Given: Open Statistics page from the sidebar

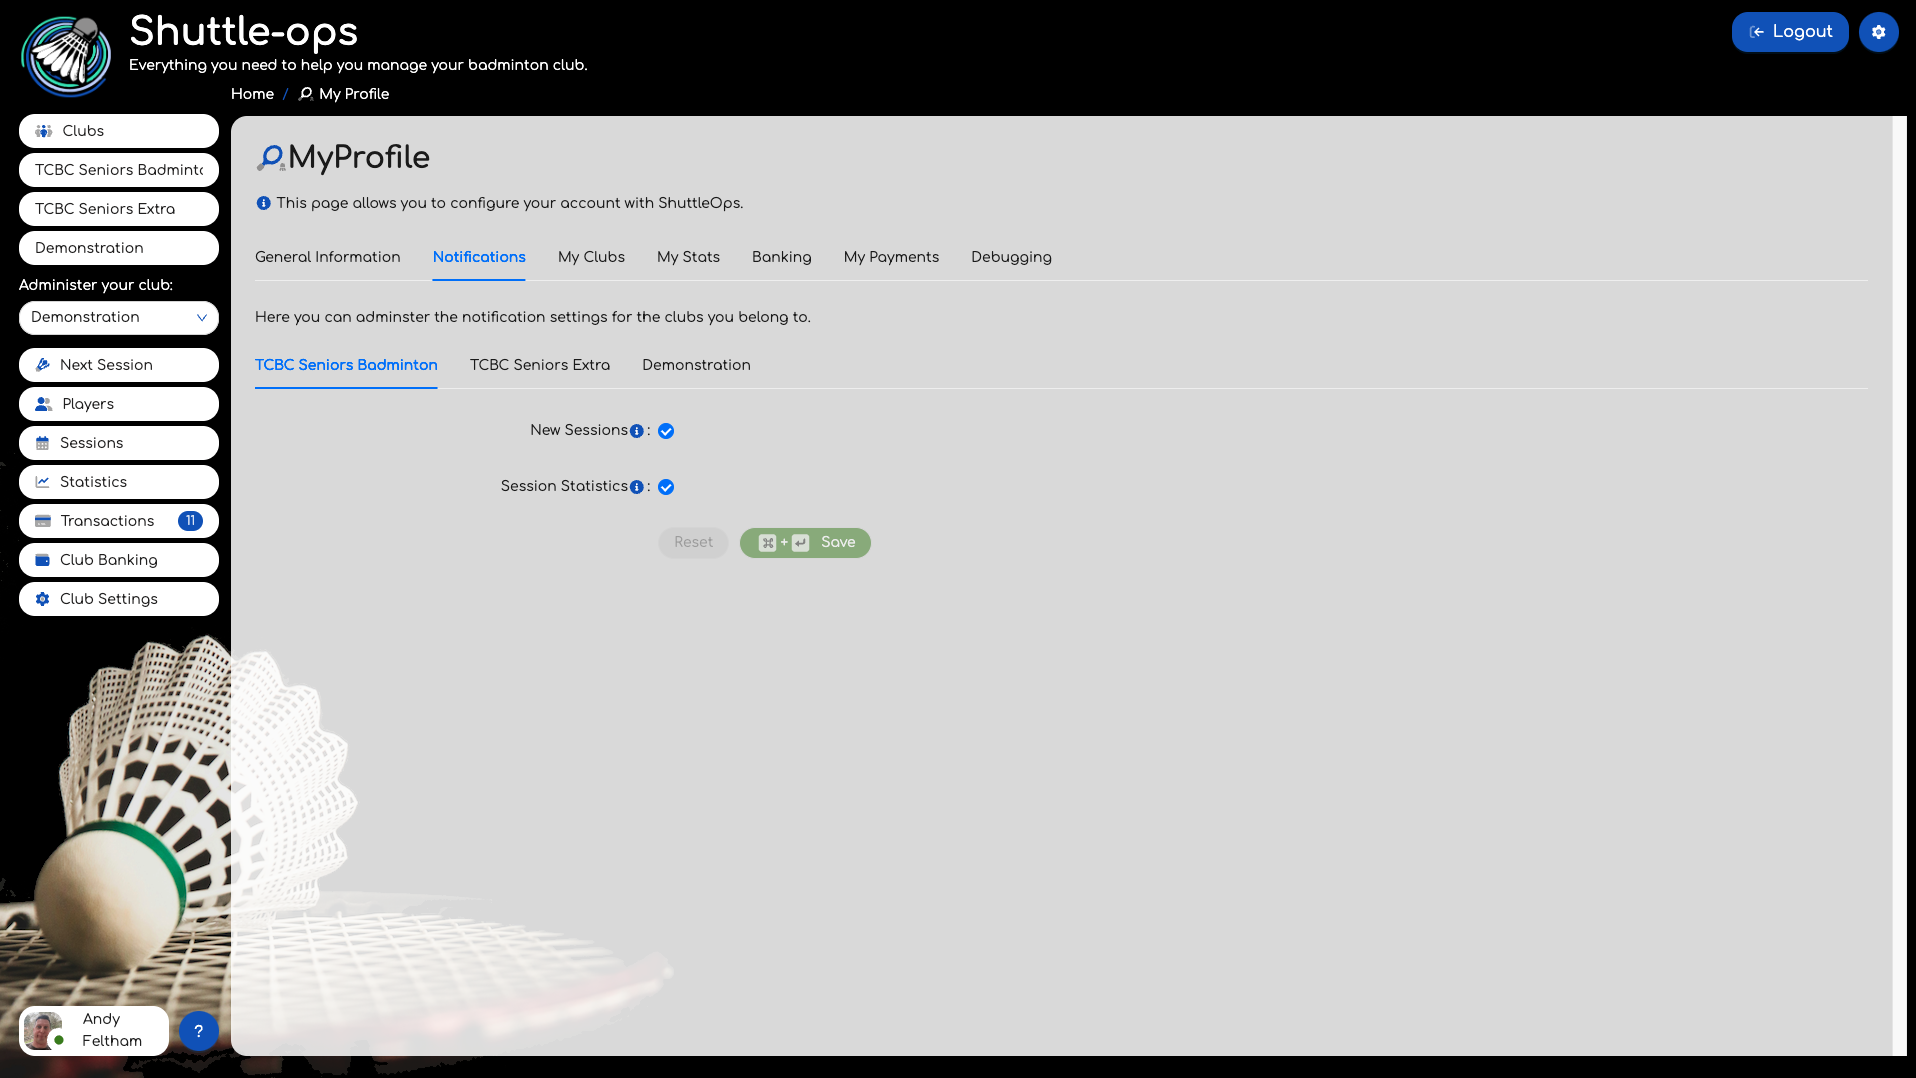Looking at the screenshot, I should point(119,482).
